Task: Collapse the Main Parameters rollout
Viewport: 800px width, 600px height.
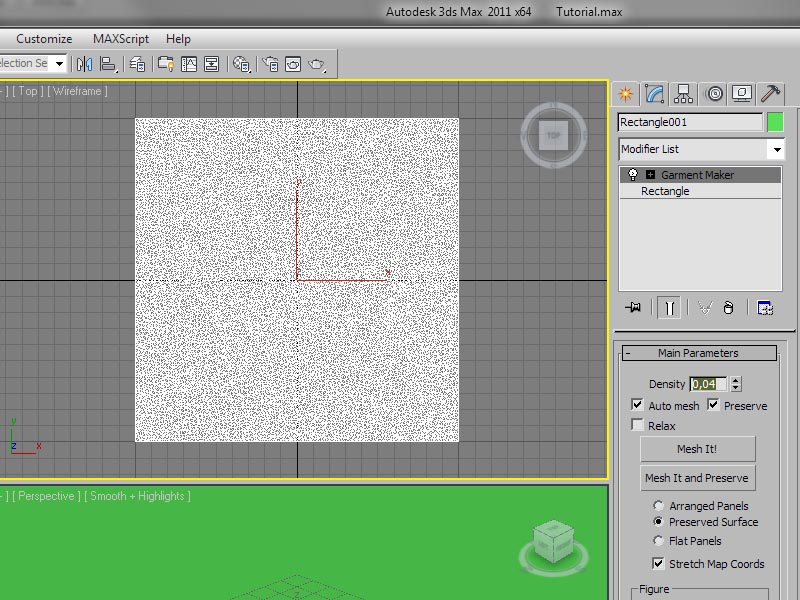Action: 698,353
